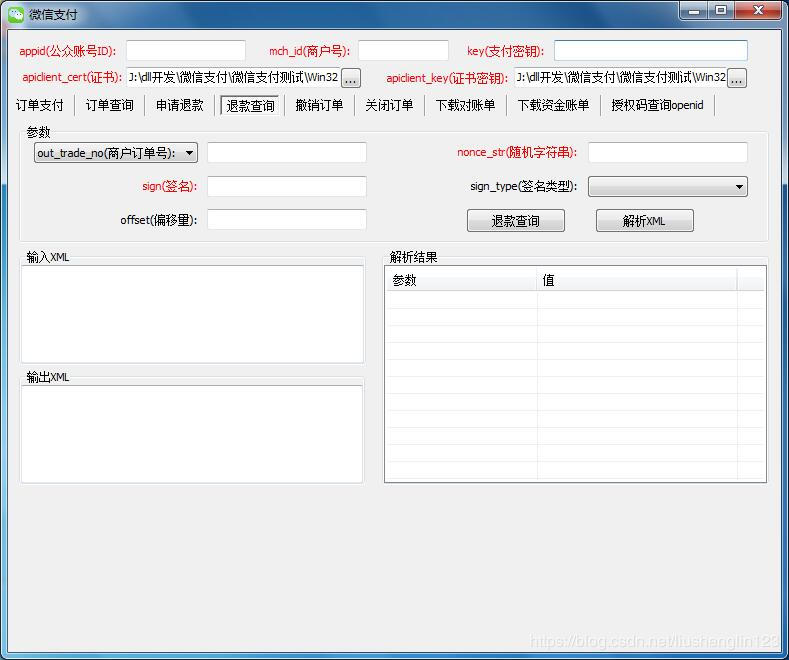
Task: Open the 申请退款 tab
Action: 180,105
